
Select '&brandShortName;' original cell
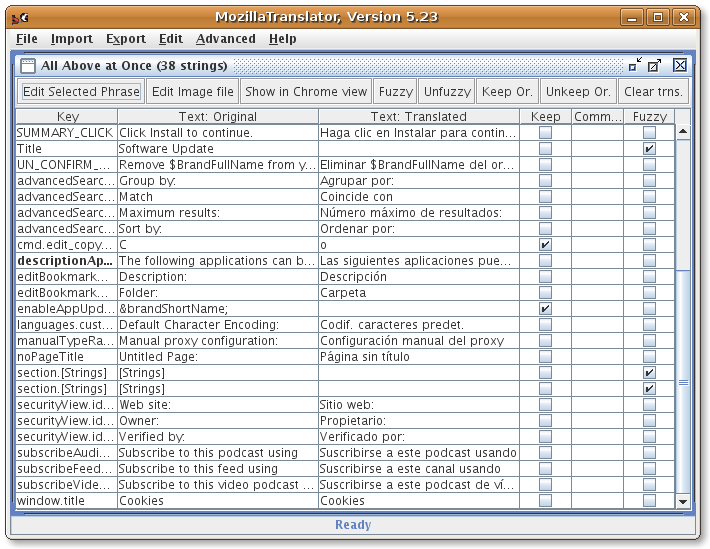pyautogui.click(x=218, y=308)
